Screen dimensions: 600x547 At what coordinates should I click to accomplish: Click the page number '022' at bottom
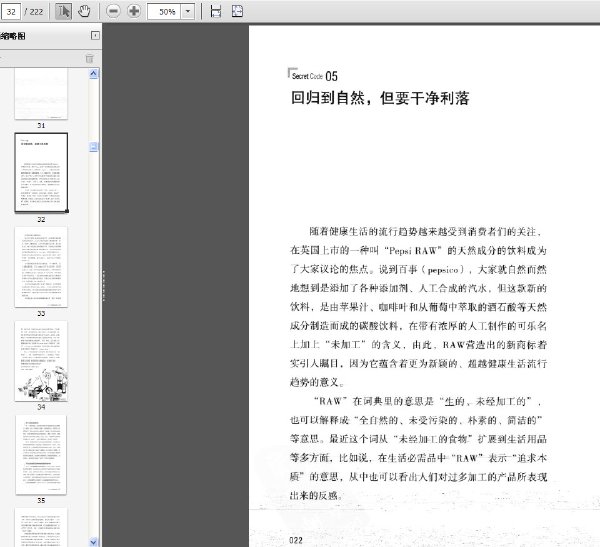click(x=296, y=540)
